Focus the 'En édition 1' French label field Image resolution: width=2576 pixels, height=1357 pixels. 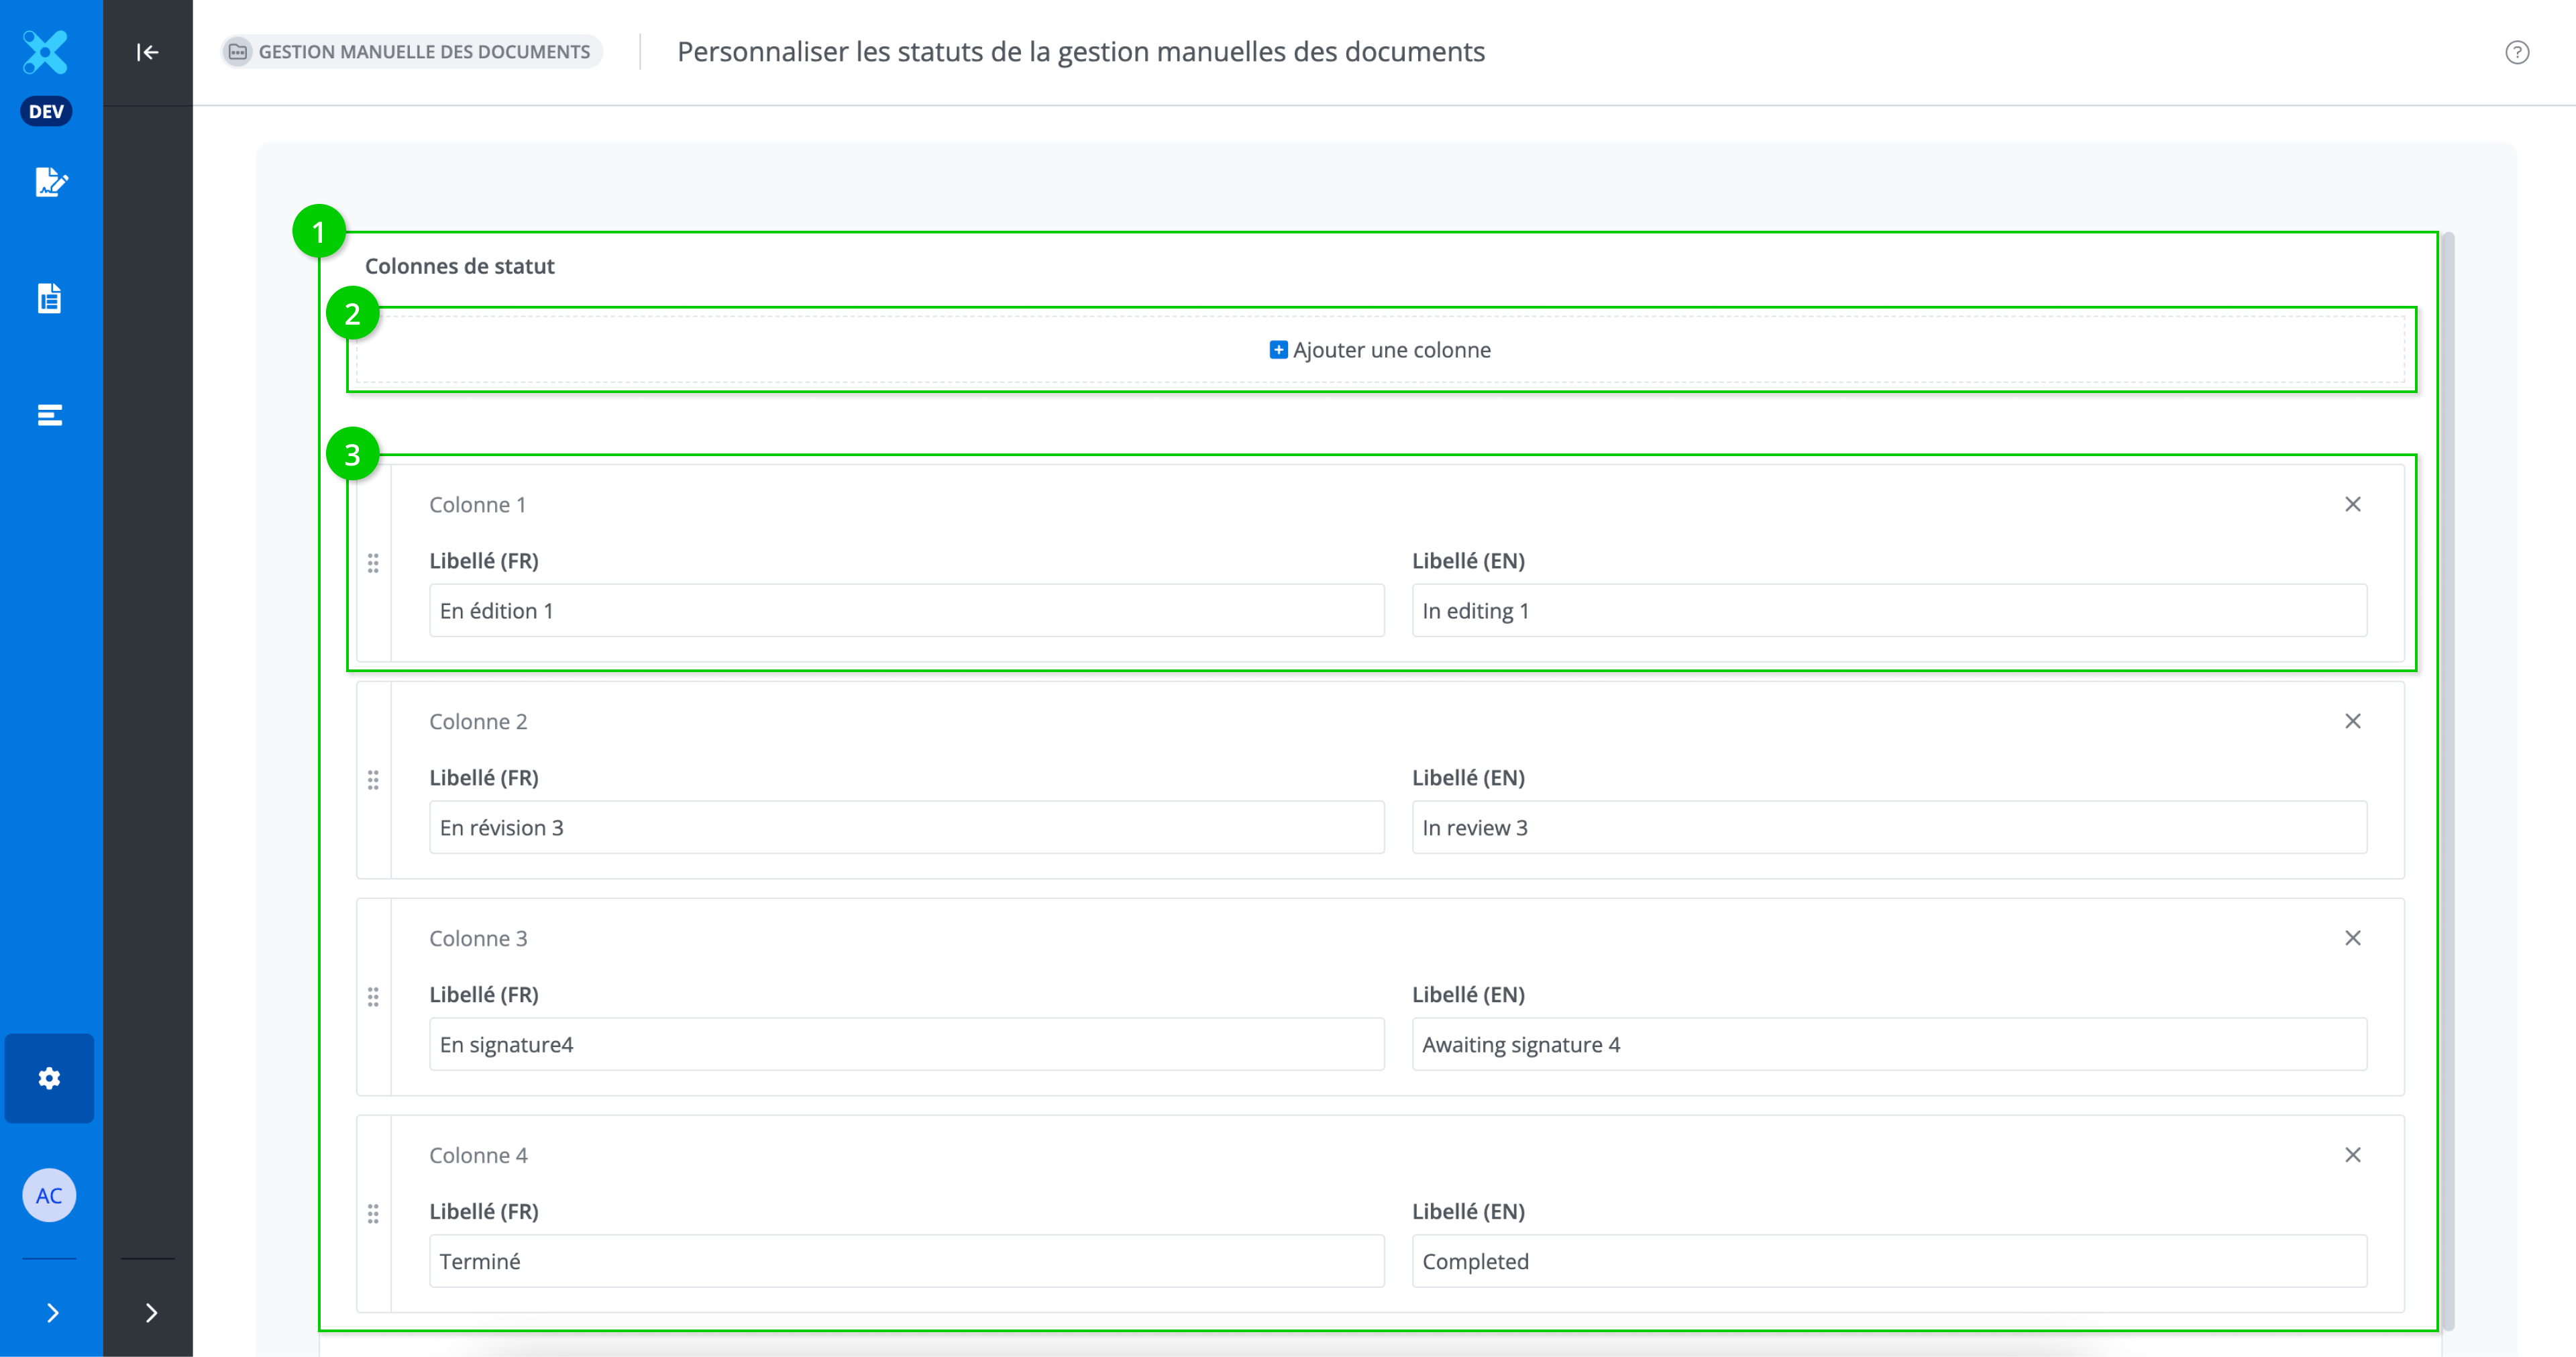point(906,610)
